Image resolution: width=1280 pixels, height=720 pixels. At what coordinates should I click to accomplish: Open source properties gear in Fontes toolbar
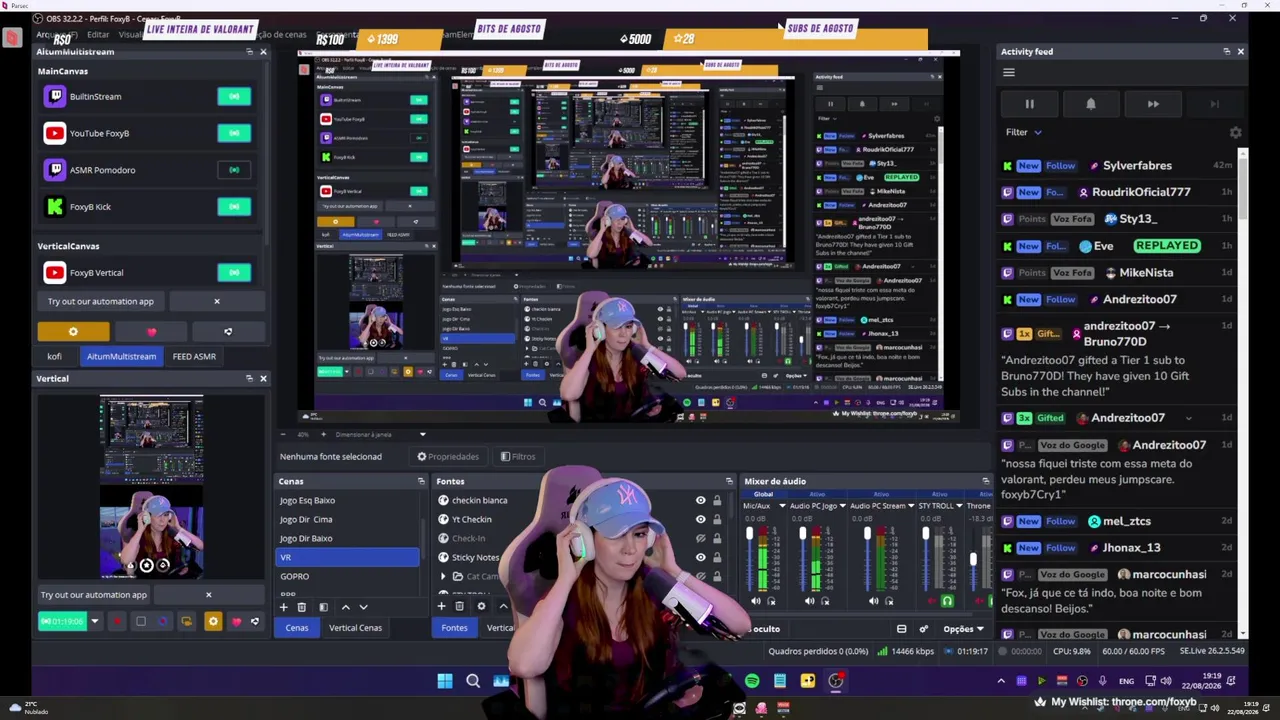pos(481,606)
